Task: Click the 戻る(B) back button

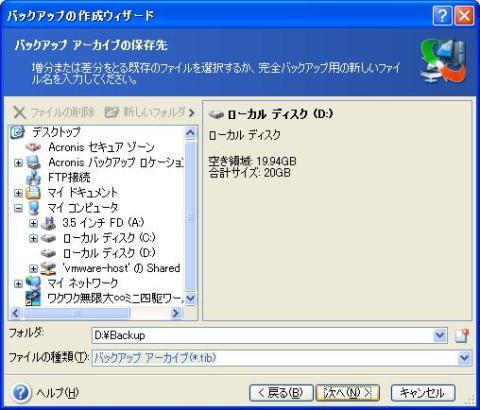Action: point(281,393)
